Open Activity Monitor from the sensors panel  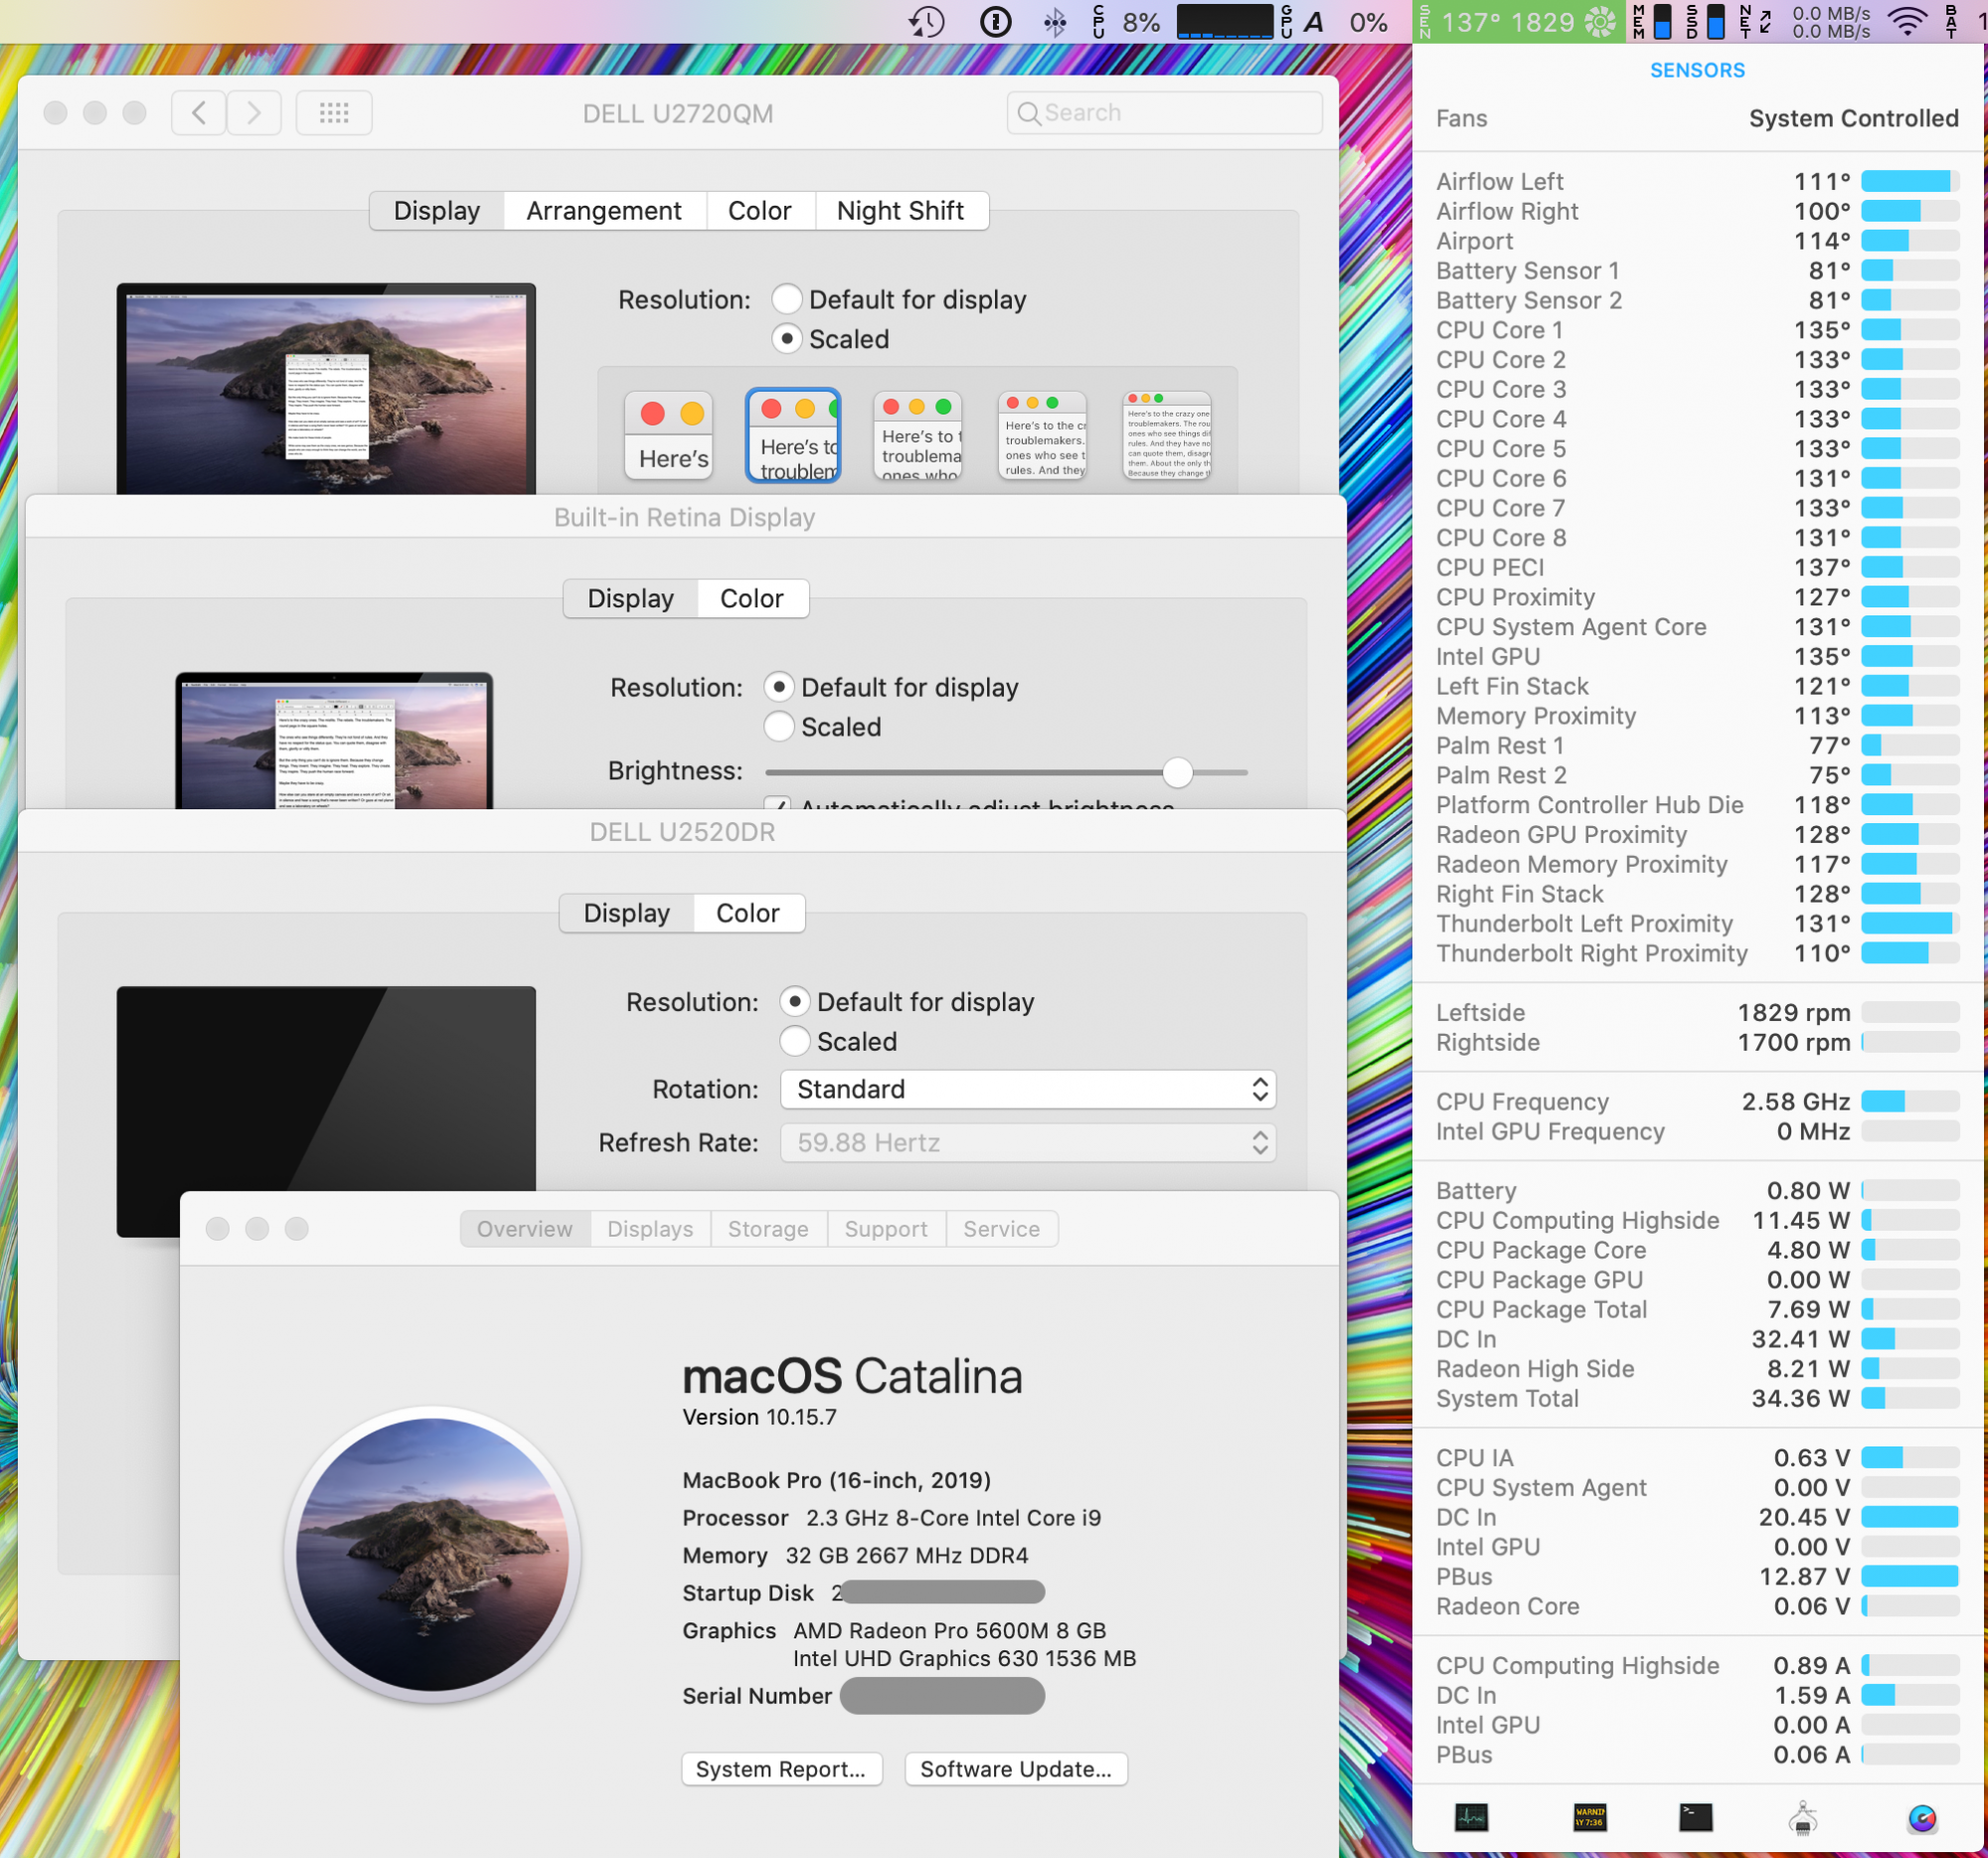coord(1471,1817)
